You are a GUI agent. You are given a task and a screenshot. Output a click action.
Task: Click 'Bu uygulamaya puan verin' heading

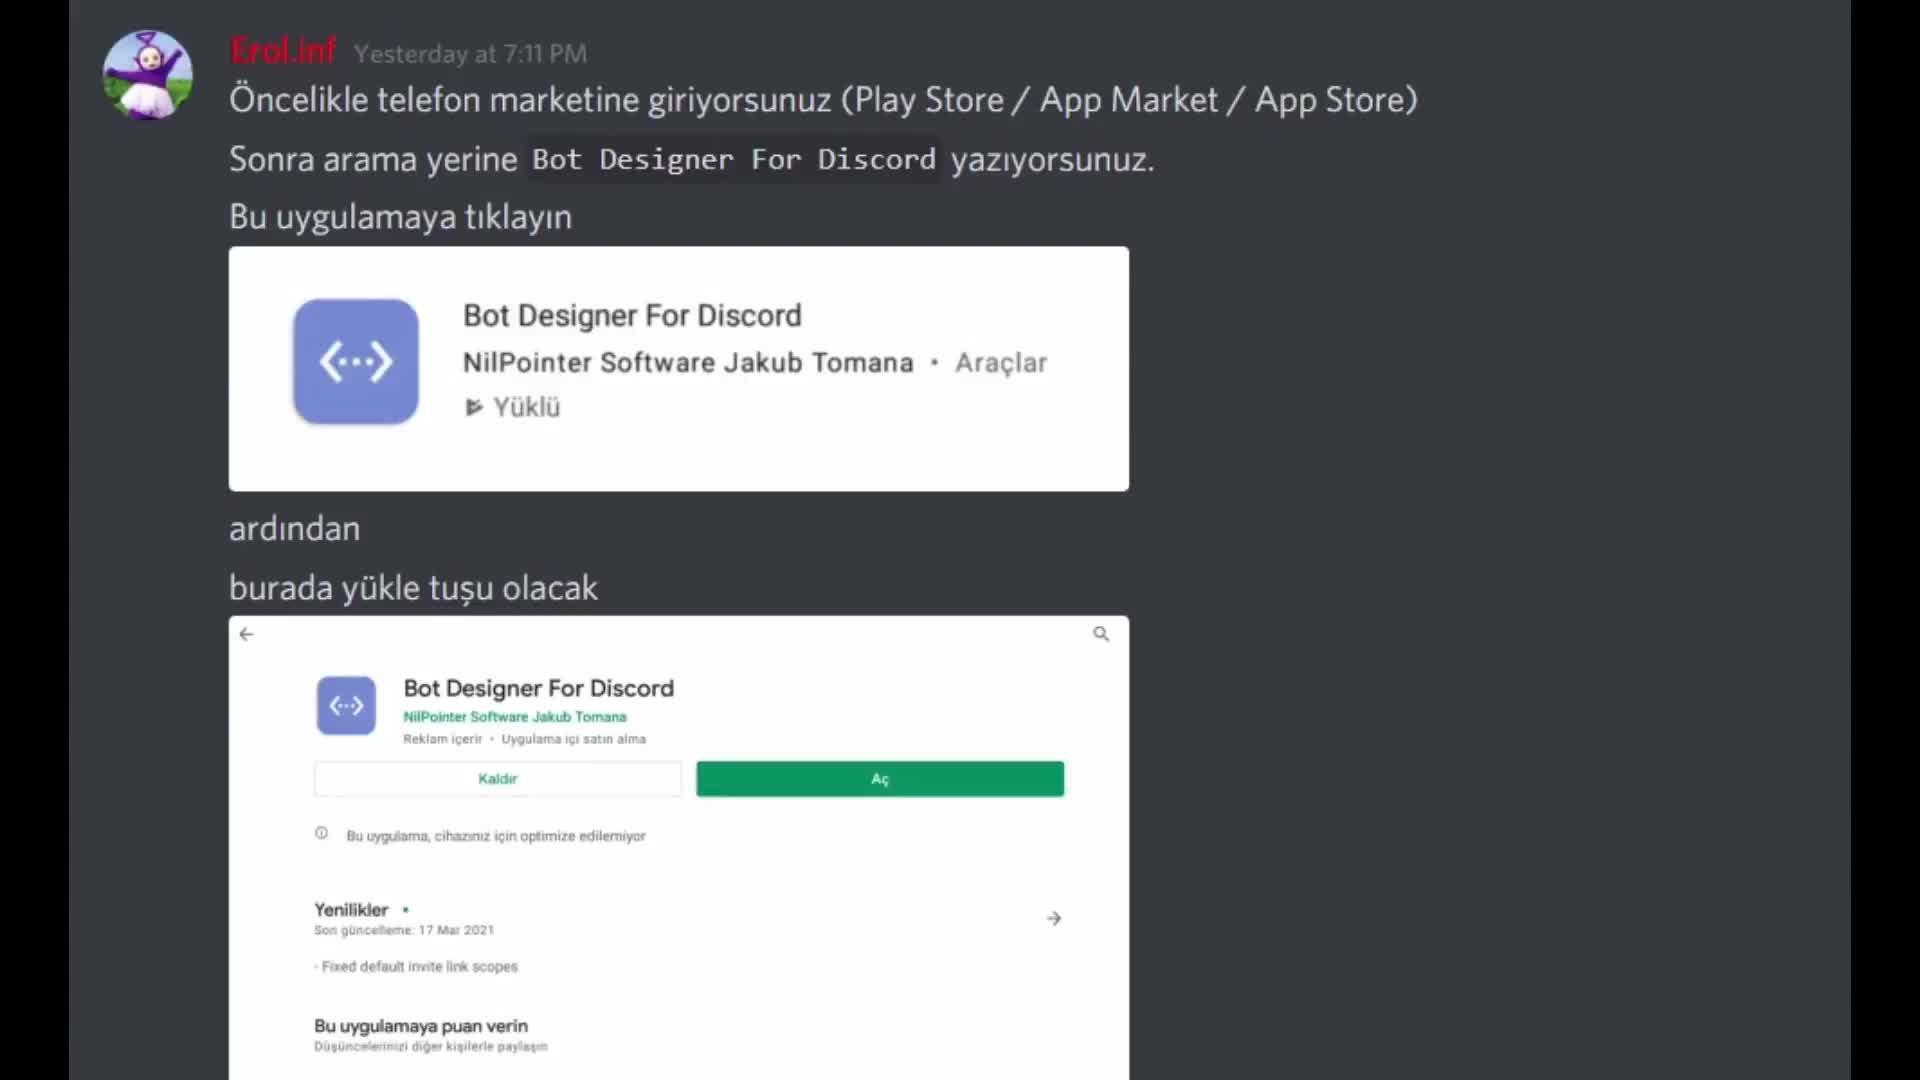[x=421, y=1026]
